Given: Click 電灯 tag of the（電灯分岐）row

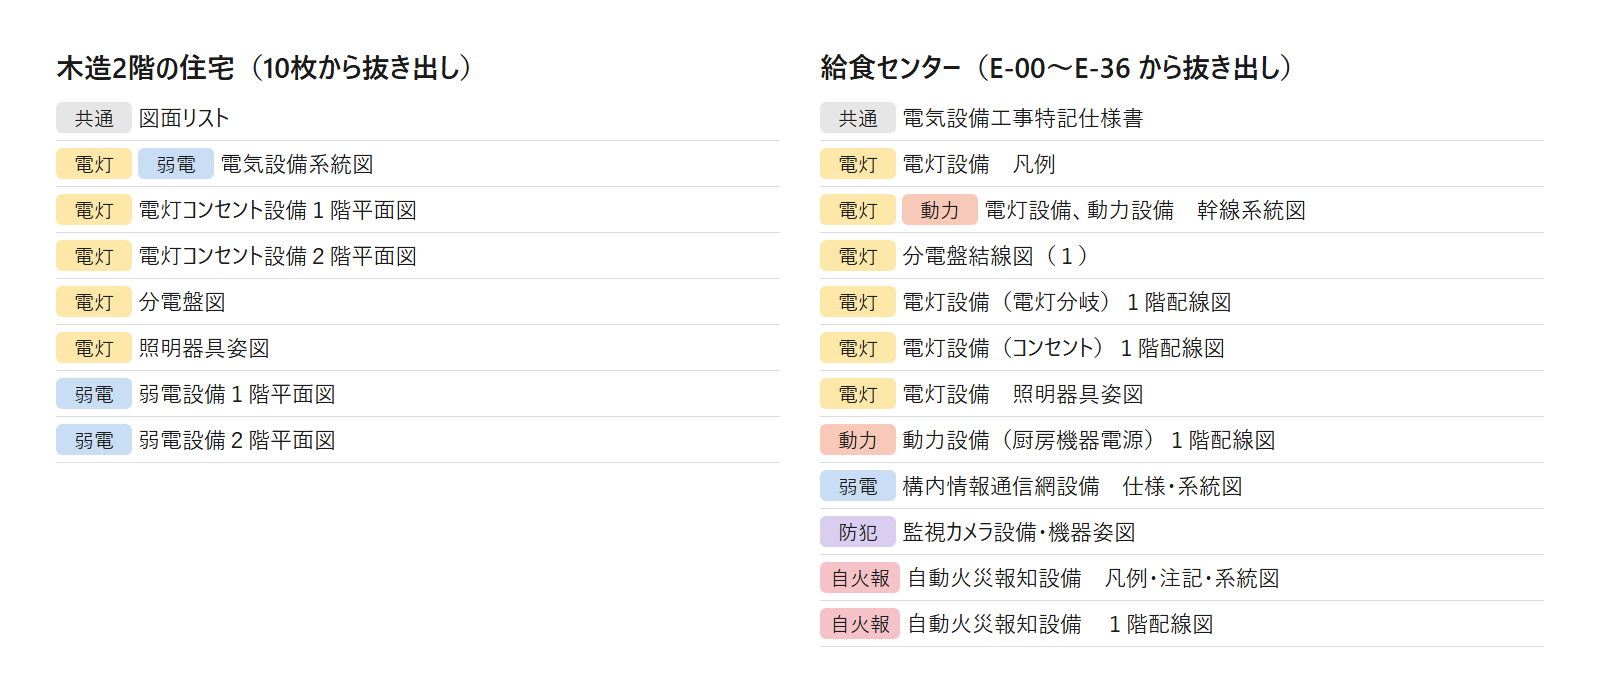Looking at the screenshot, I should click(858, 302).
